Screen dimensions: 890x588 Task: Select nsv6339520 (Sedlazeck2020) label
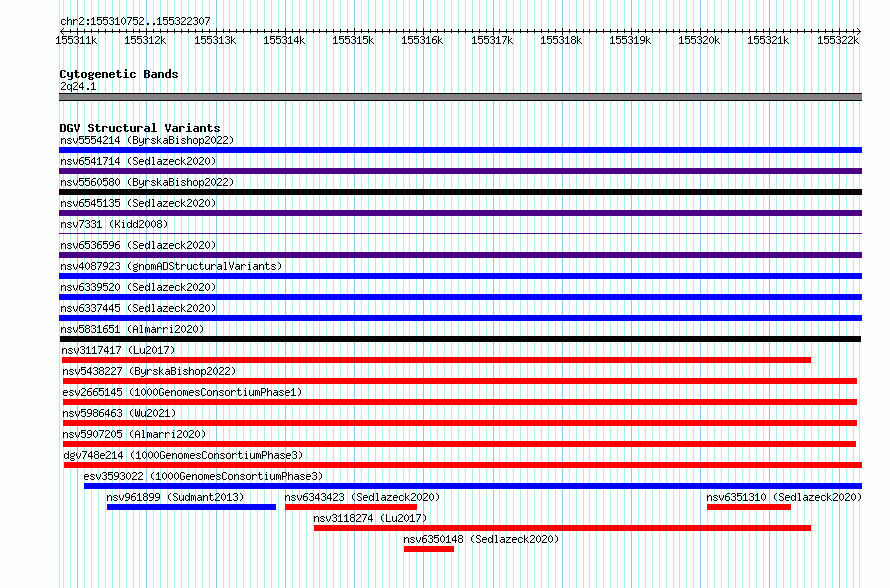coord(138,287)
